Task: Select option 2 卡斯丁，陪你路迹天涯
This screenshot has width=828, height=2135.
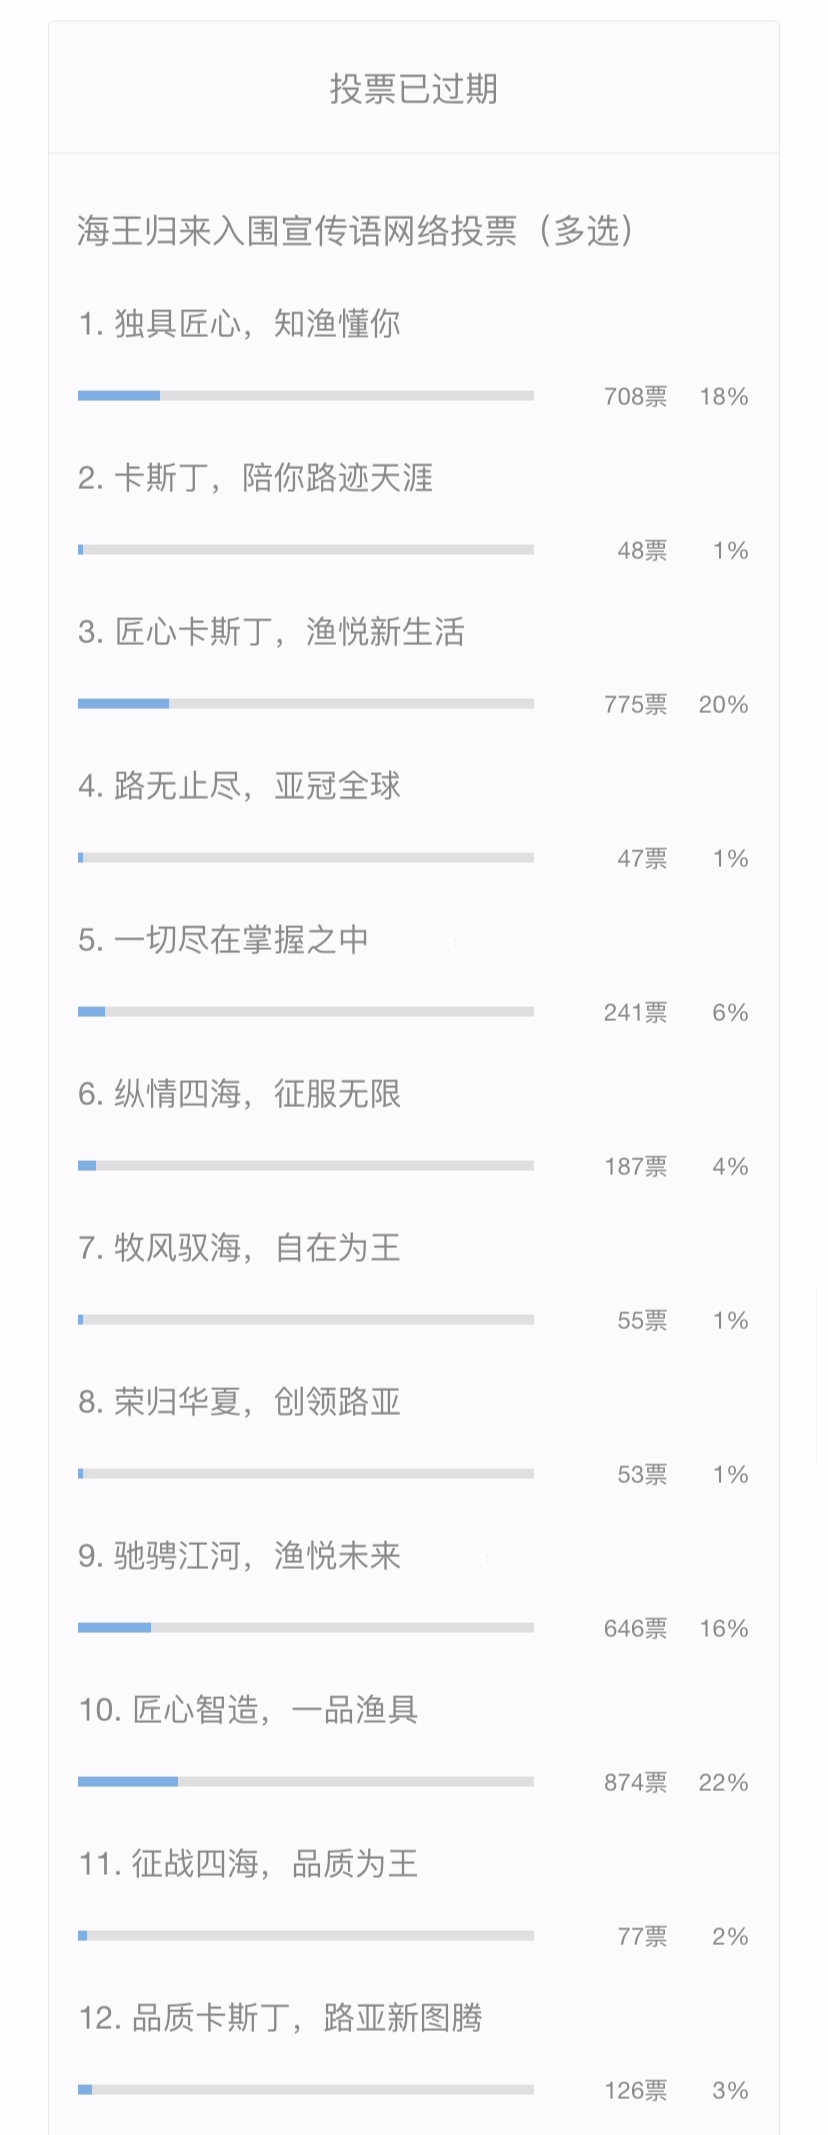Action: point(256,478)
